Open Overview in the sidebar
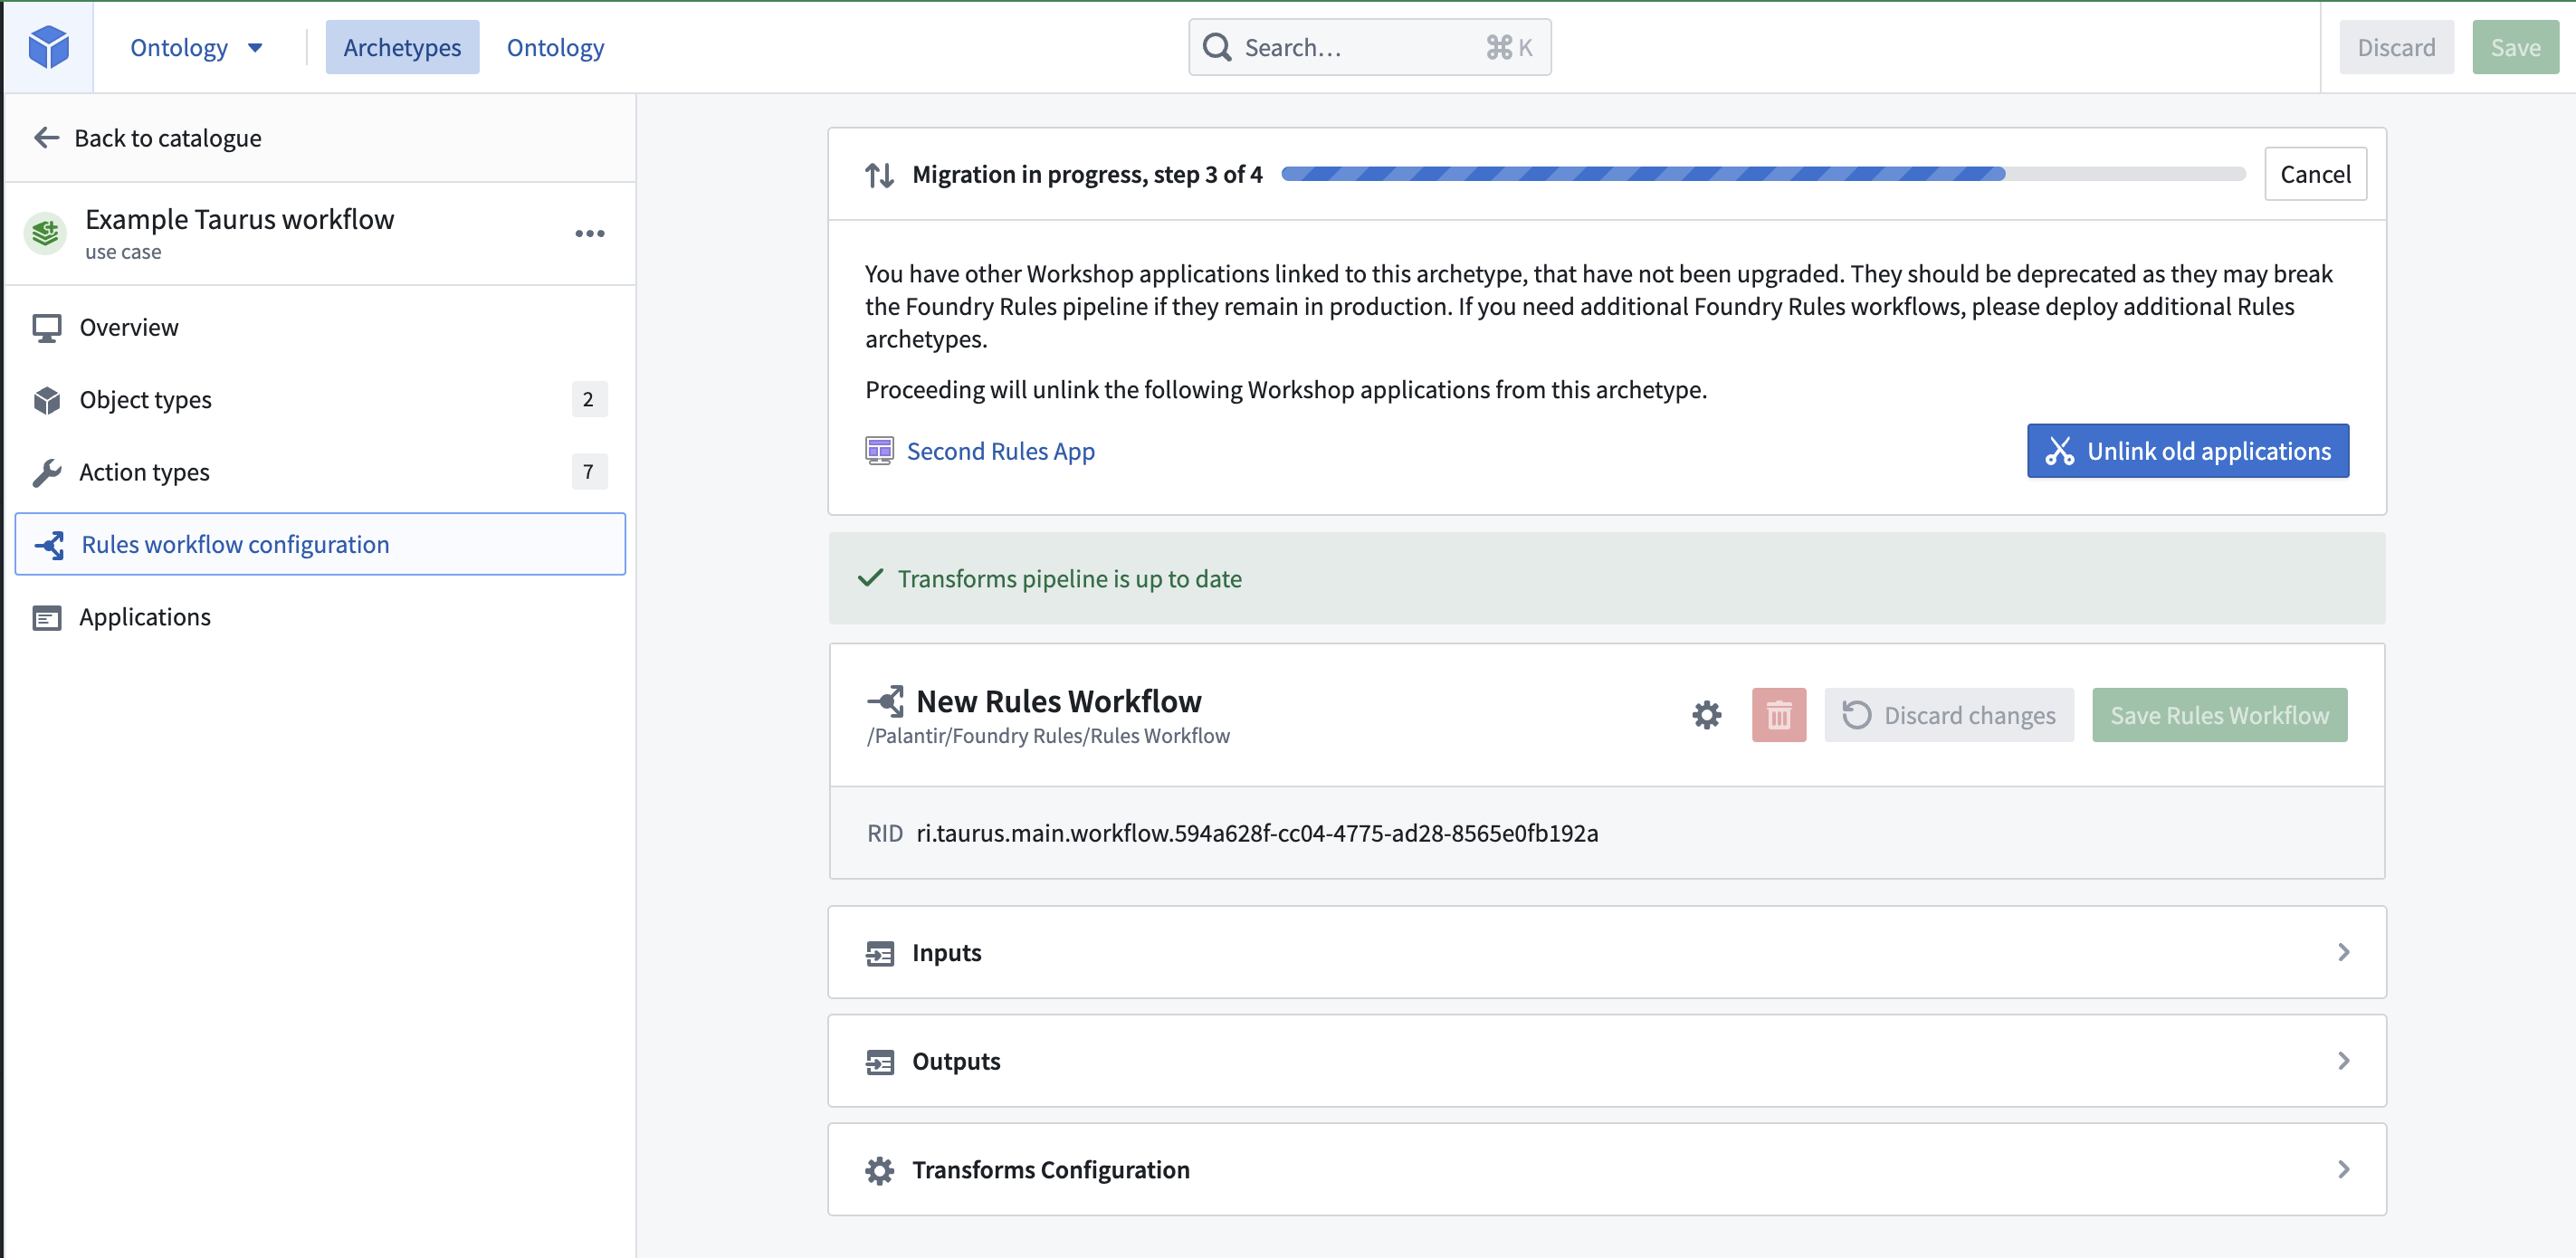 (x=320, y=327)
